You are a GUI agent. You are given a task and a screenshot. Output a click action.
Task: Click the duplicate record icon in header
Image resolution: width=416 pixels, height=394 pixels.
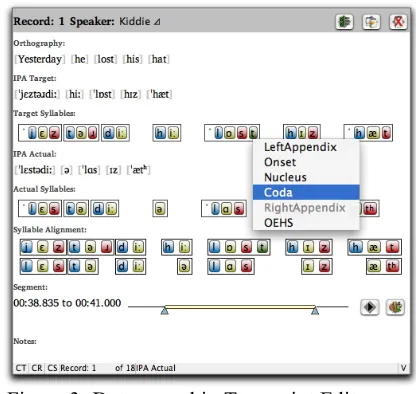coord(371,22)
